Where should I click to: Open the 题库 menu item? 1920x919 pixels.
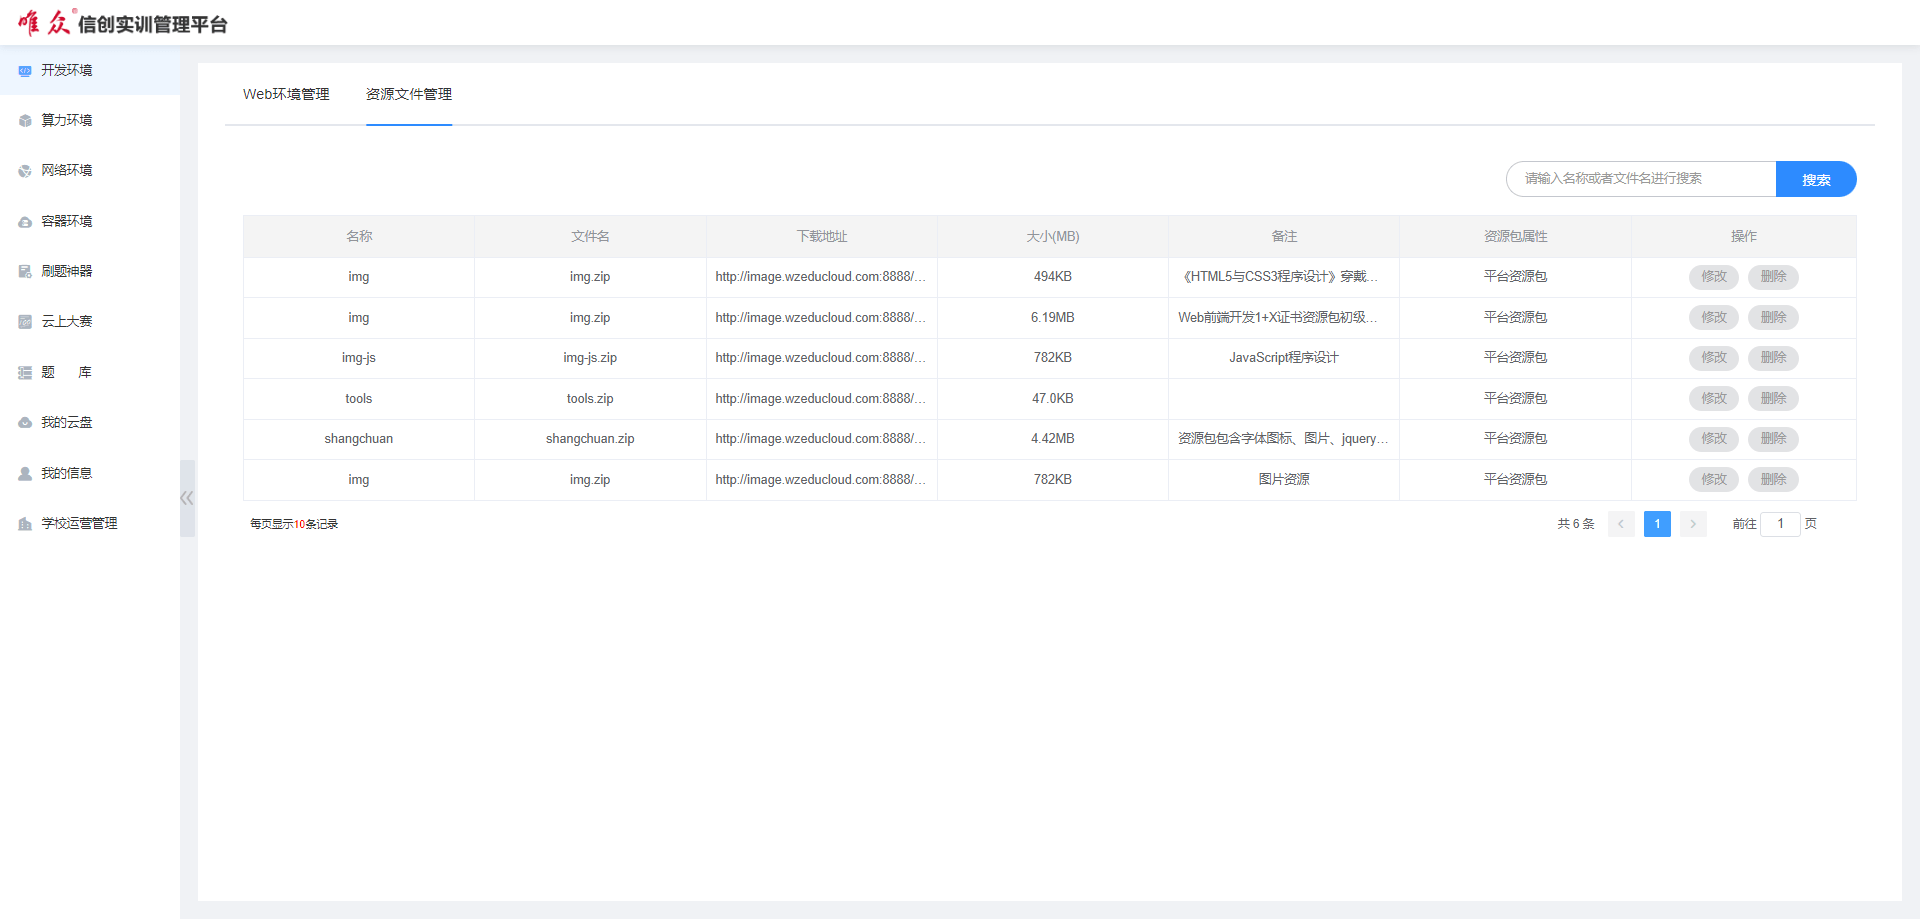[66, 372]
